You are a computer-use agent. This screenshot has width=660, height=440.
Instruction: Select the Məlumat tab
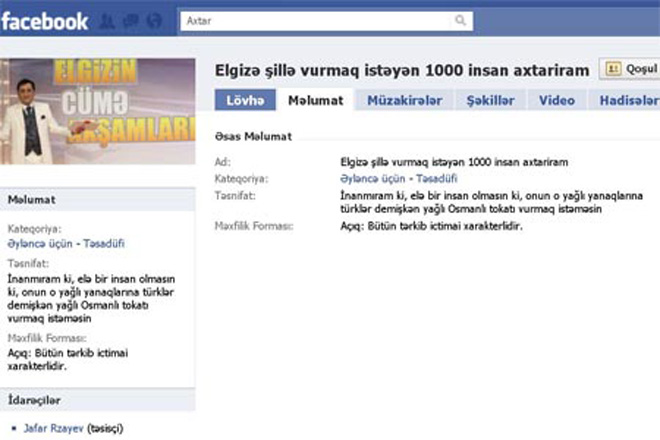[x=315, y=100]
